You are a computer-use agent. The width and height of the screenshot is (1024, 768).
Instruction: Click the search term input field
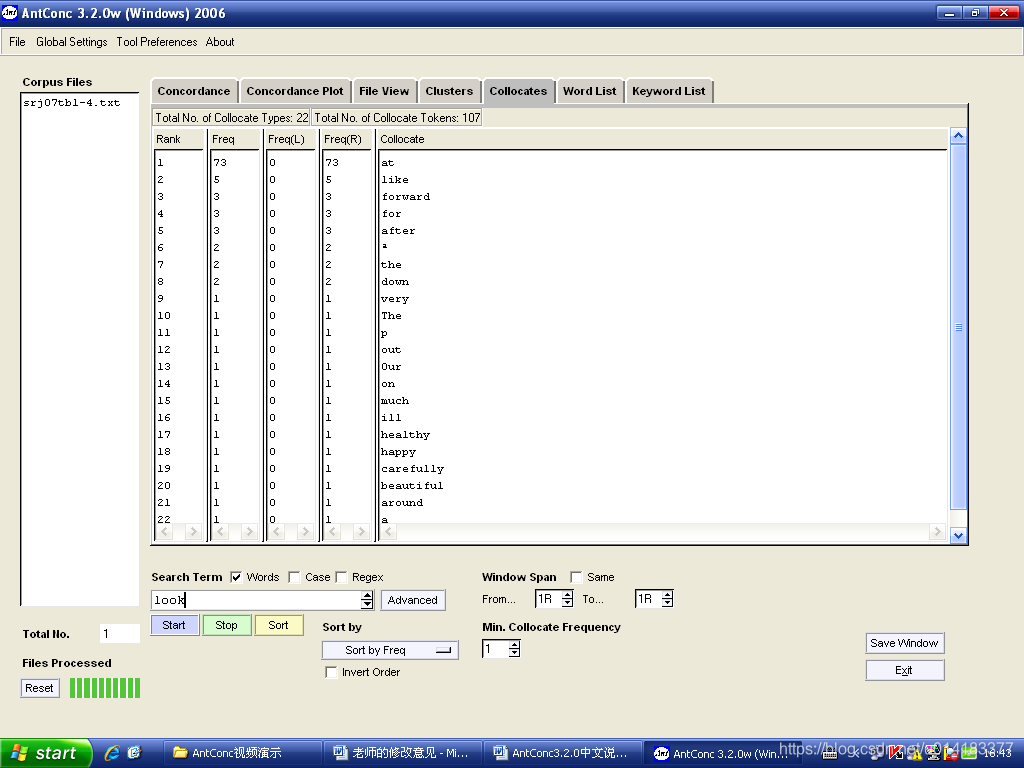click(256, 600)
